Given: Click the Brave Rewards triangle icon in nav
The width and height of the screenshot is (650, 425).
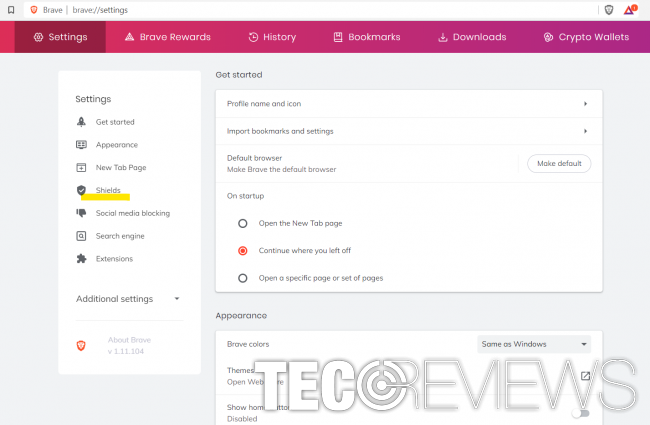Looking at the screenshot, I should [129, 37].
